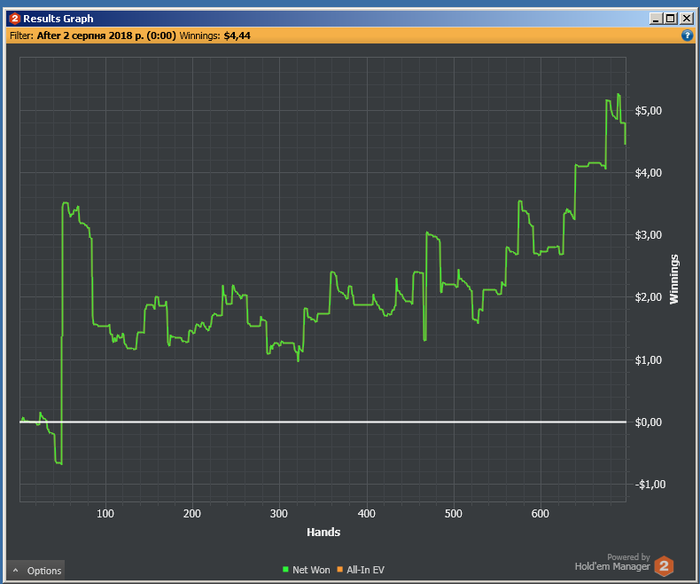Click the winnings value '$4,44'
700x584 pixels.
point(237,36)
